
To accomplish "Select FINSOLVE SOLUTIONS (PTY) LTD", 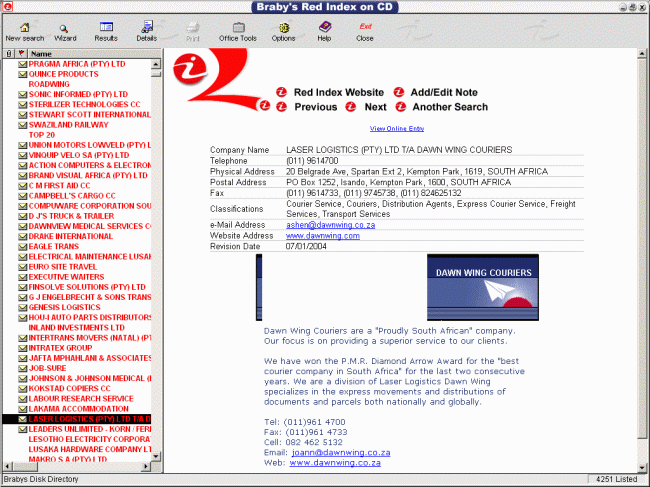I will (87, 287).
